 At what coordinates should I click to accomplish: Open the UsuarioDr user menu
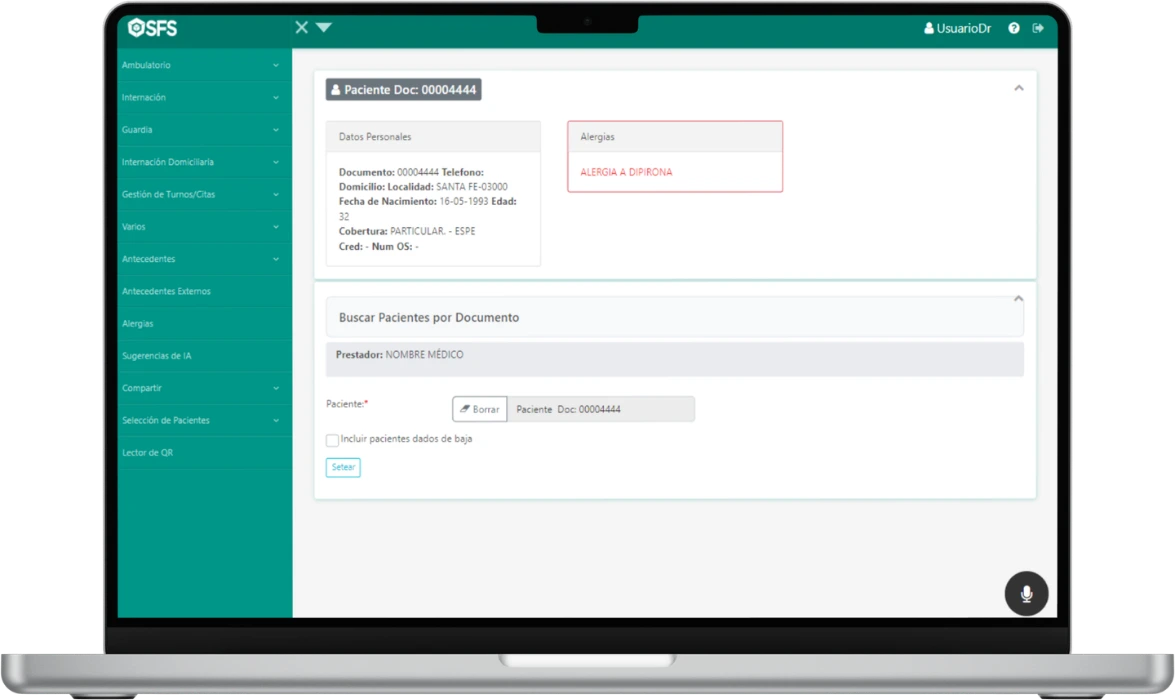pyautogui.click(x=957, y=28)
